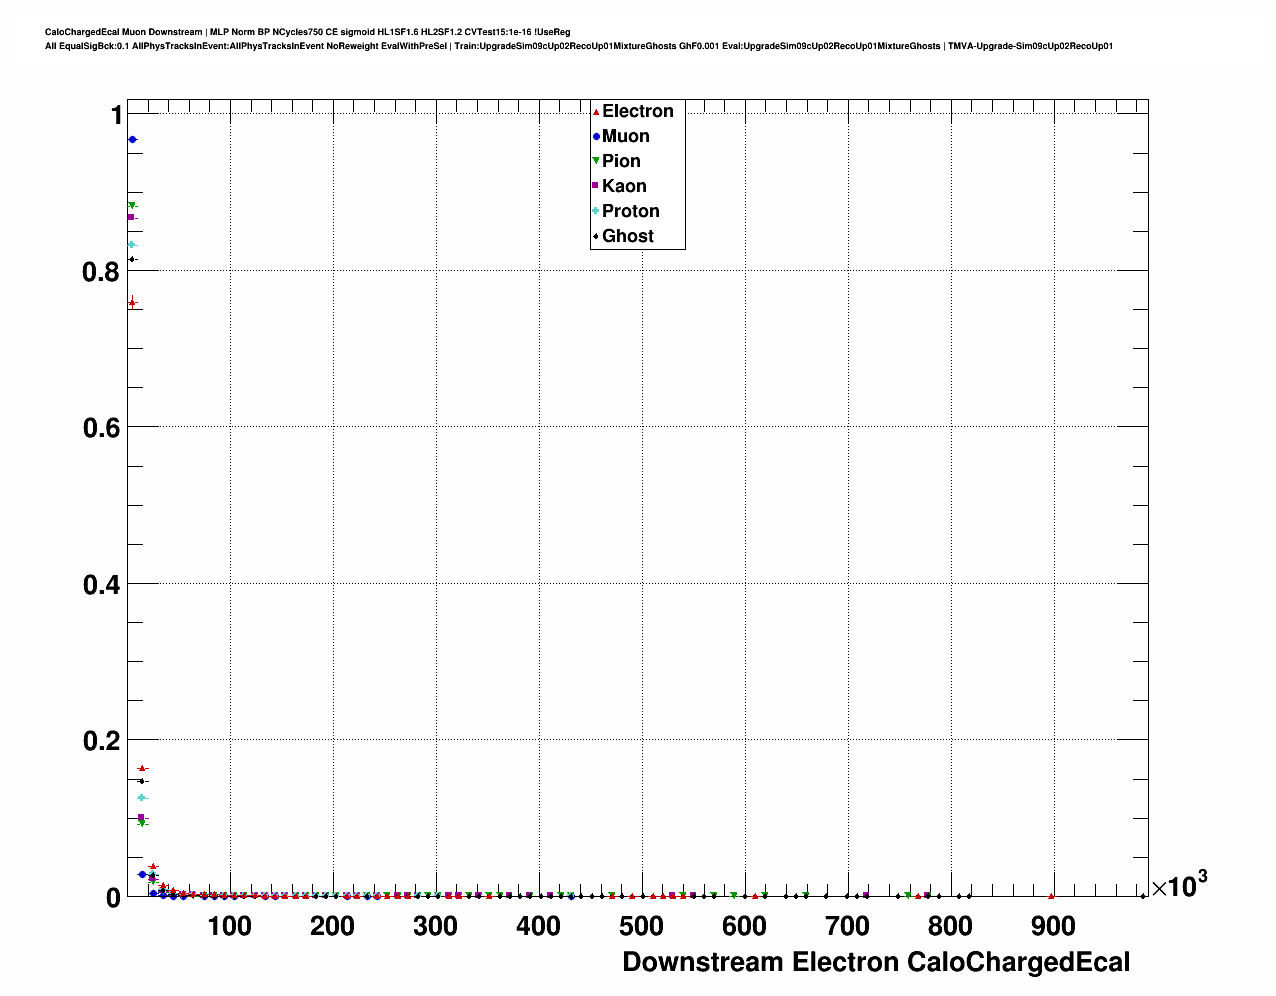Screen dimensions: 1276x996
Task: Click the x-axis label 300
Action: pyautogui.click(x=435, y=926)
